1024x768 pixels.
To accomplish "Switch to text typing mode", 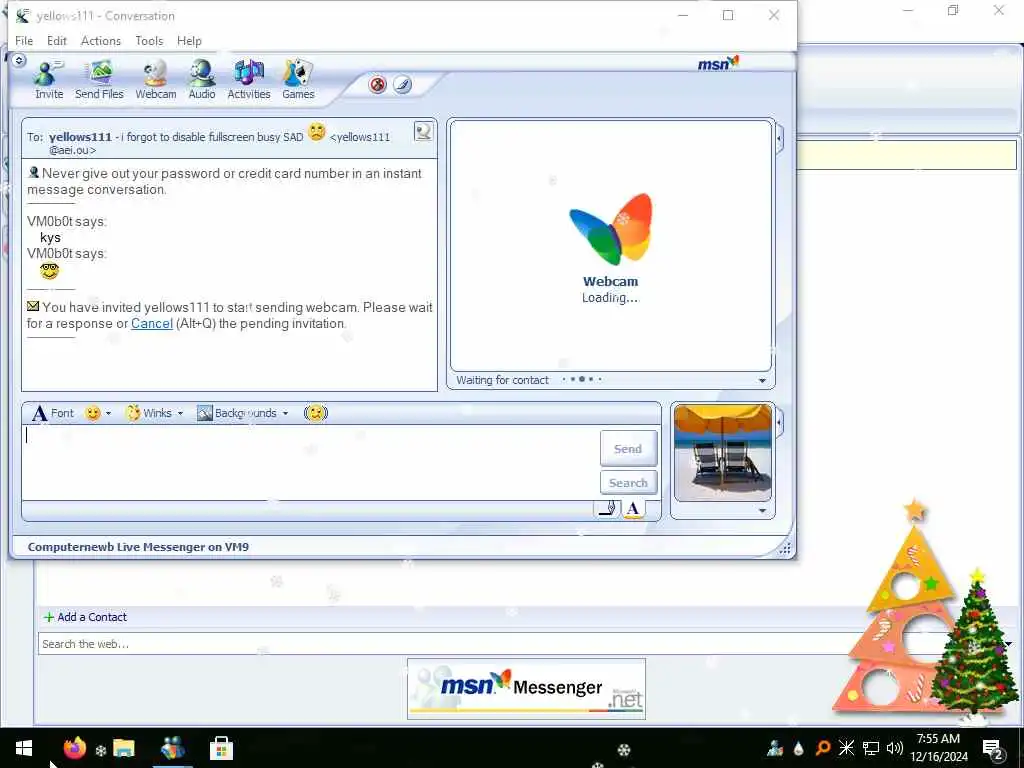I will point(633,509).
